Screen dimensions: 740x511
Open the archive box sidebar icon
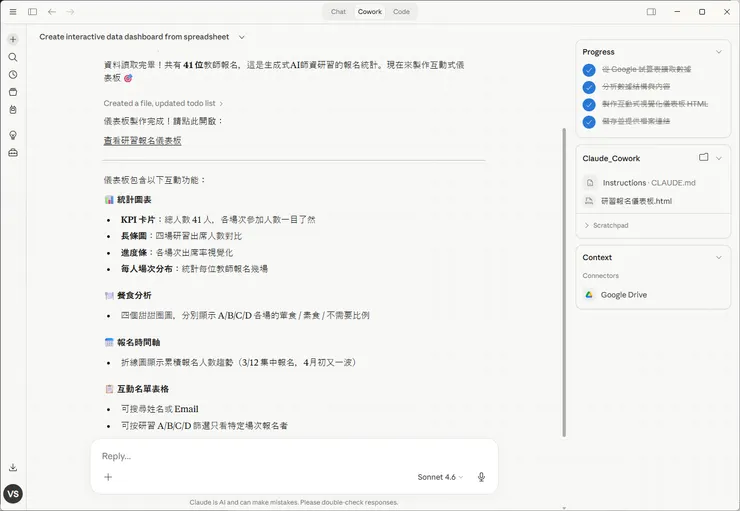coord(13,92)
